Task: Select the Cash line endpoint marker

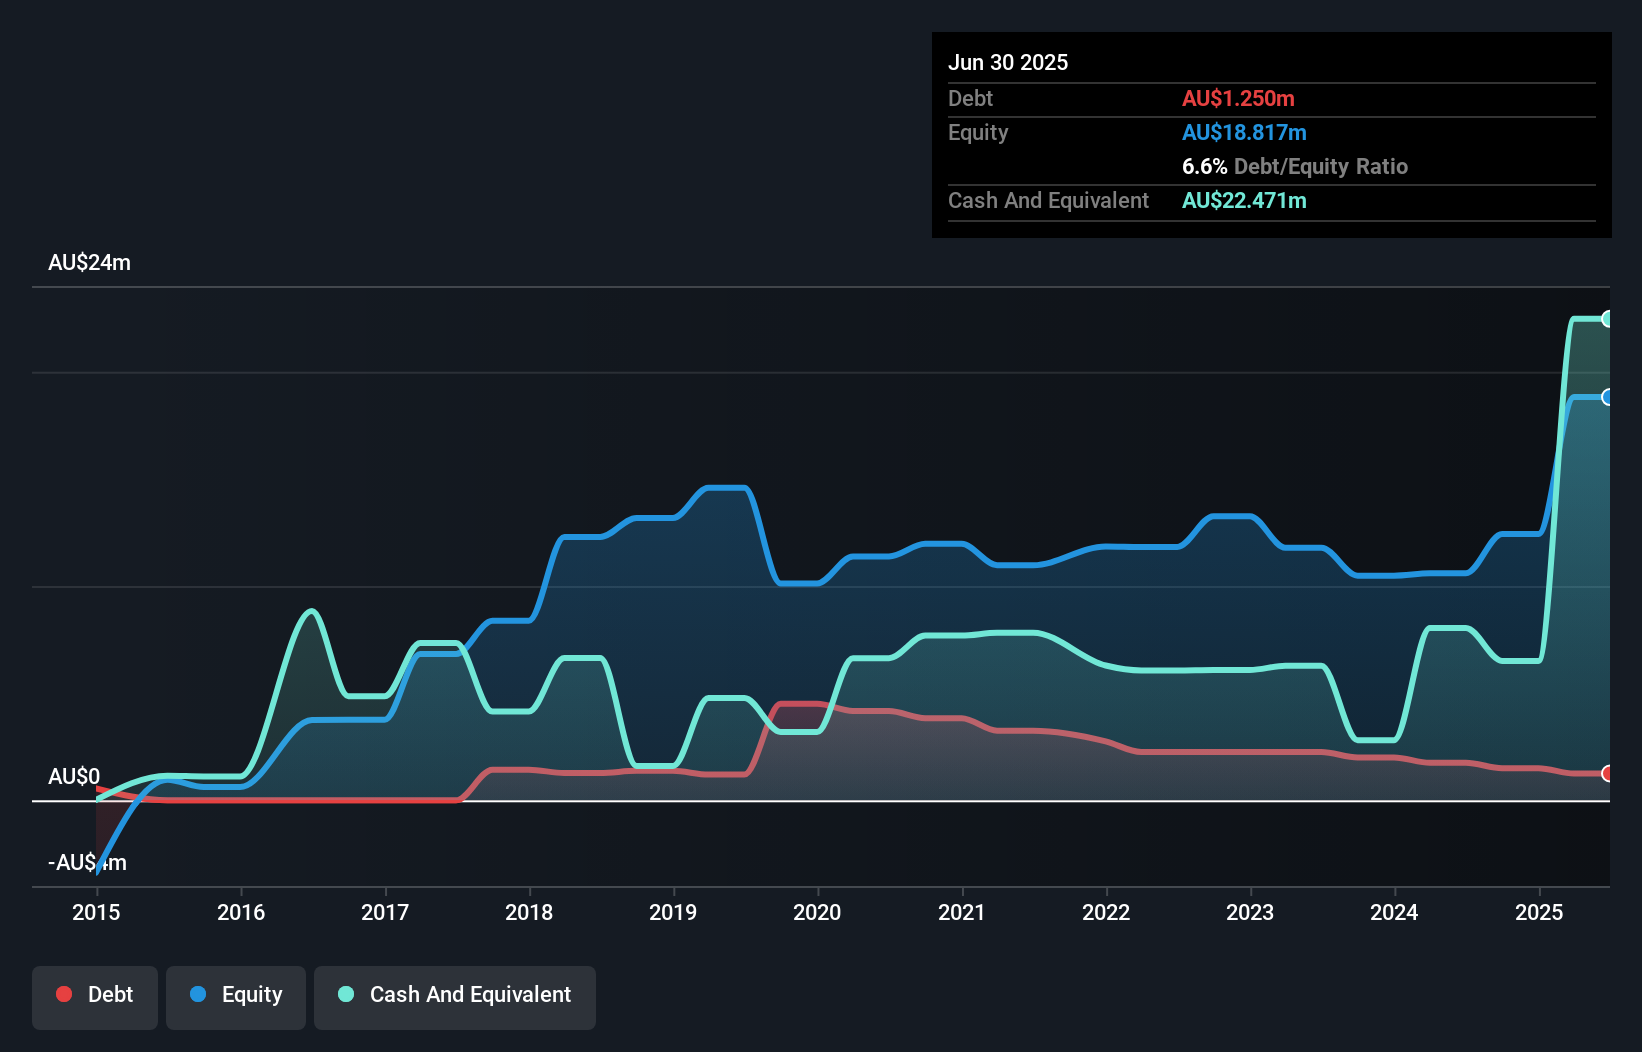Action: click(x=1607, y=318)
